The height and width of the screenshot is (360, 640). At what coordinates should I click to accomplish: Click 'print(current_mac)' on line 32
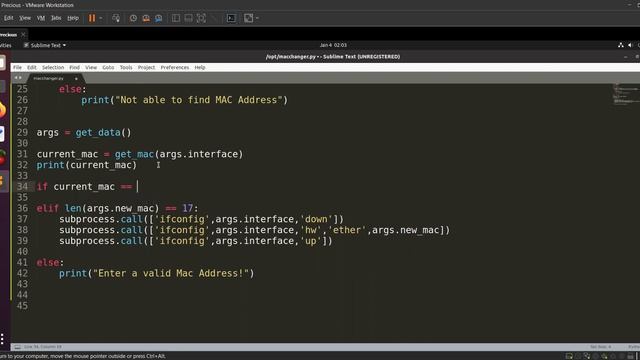click(x=87, y=165)
